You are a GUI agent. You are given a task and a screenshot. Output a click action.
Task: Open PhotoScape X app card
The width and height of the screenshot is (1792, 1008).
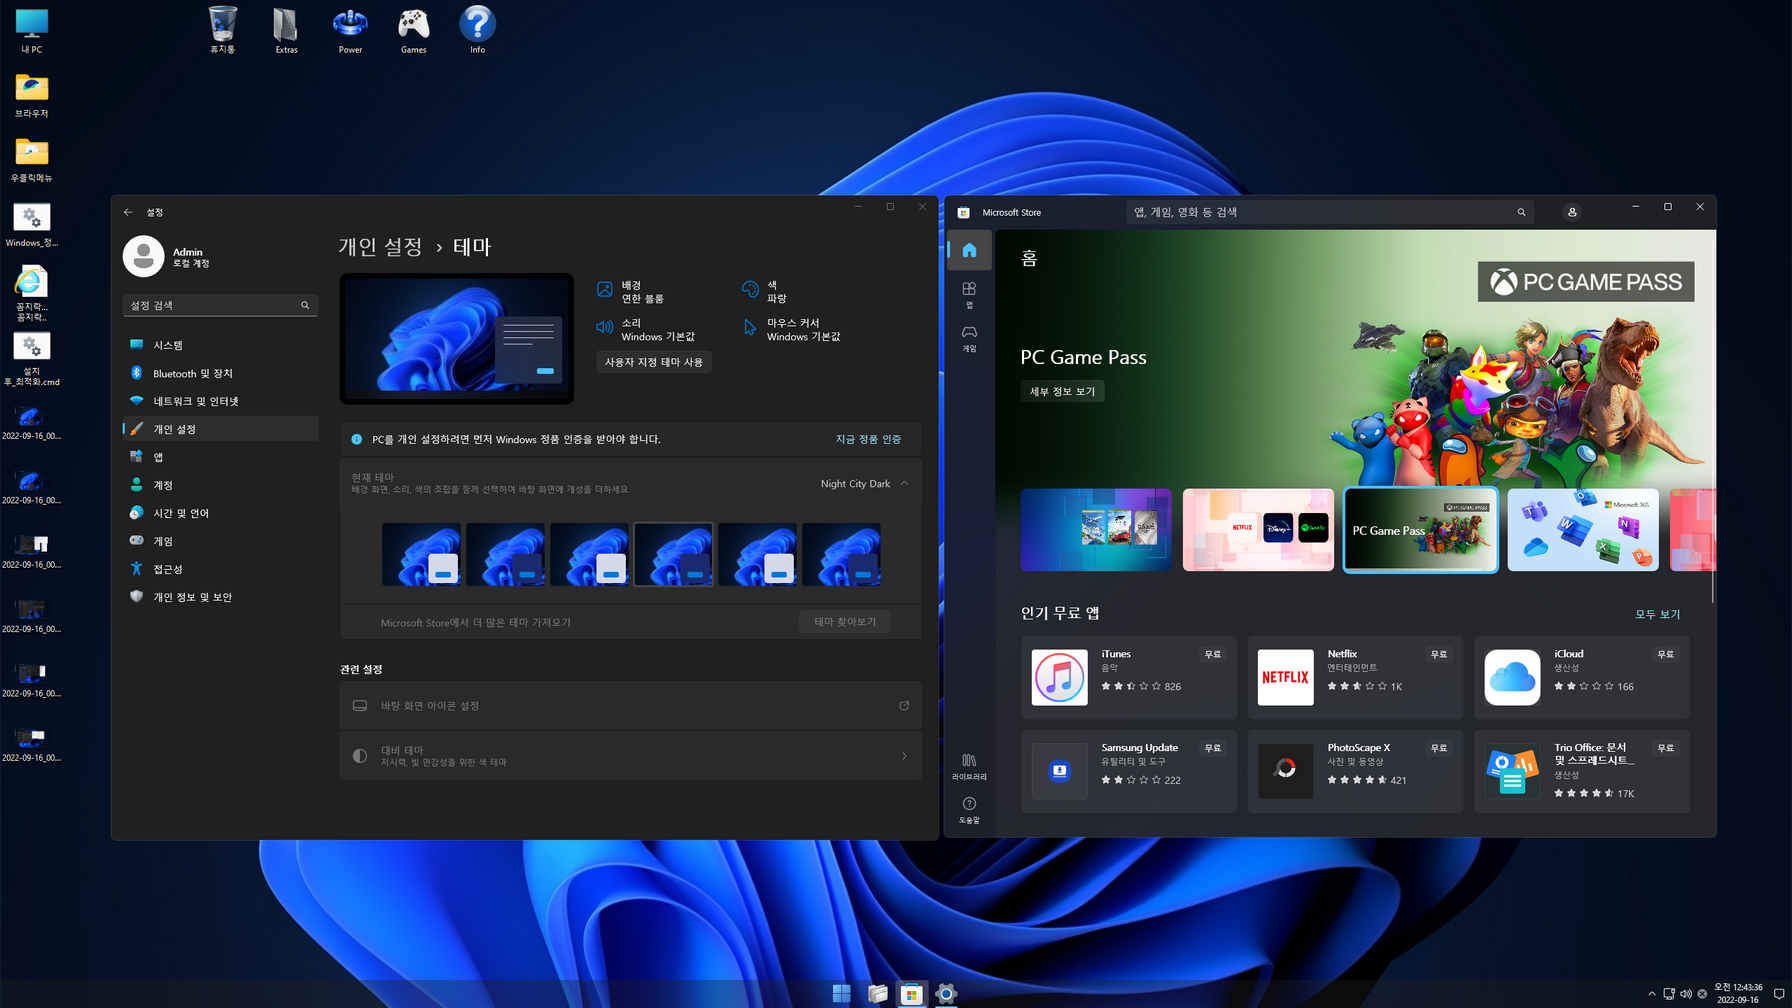[x=1355, y=771]
